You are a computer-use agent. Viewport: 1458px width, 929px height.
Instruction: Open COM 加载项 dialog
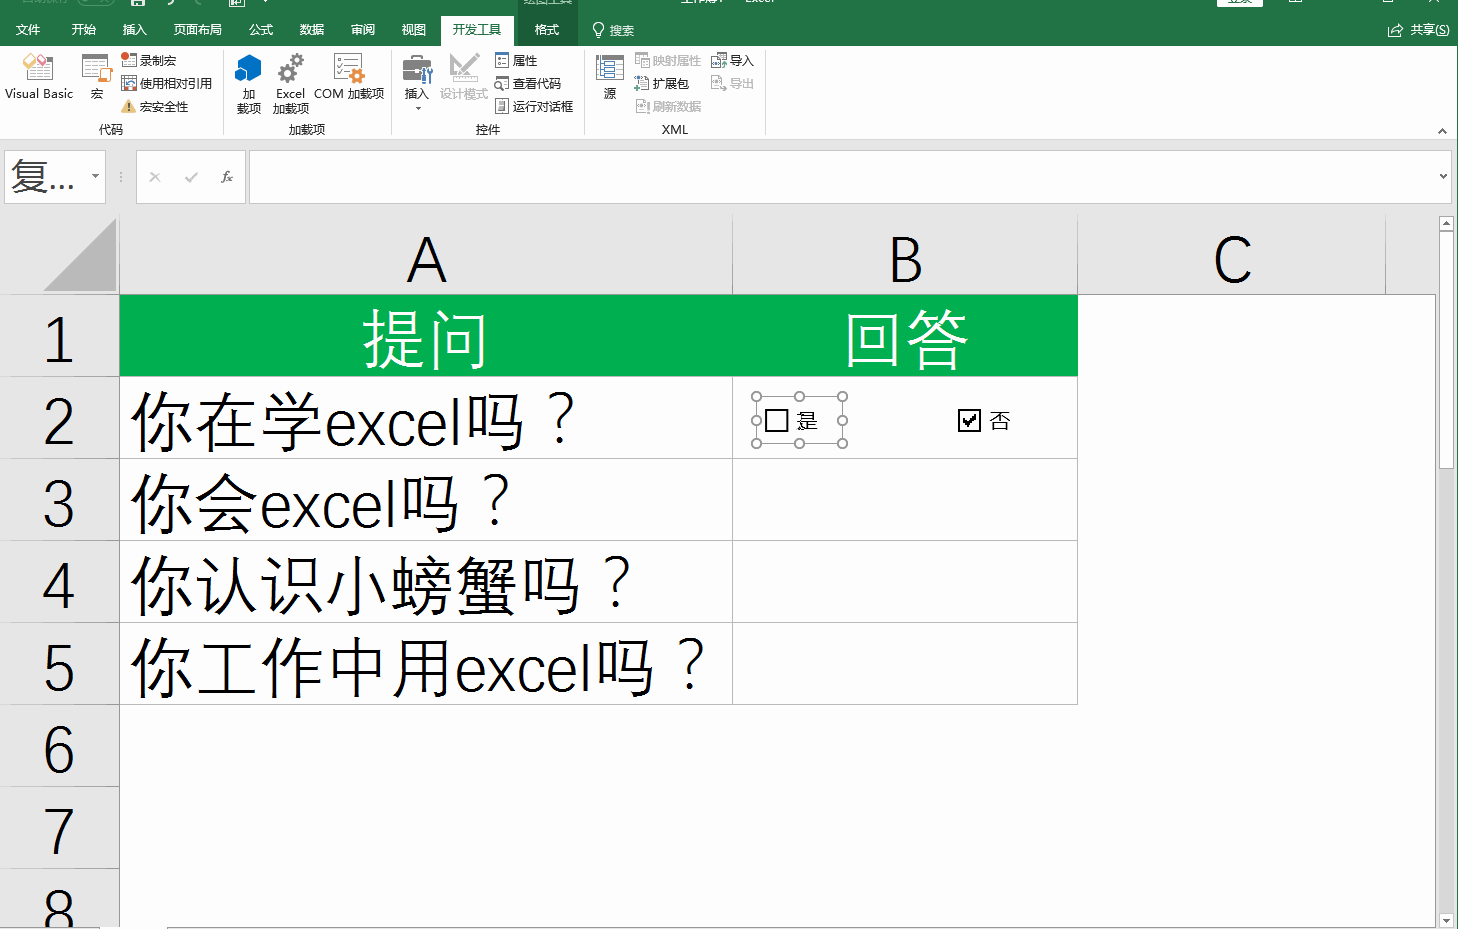click(x=349, y=77)
